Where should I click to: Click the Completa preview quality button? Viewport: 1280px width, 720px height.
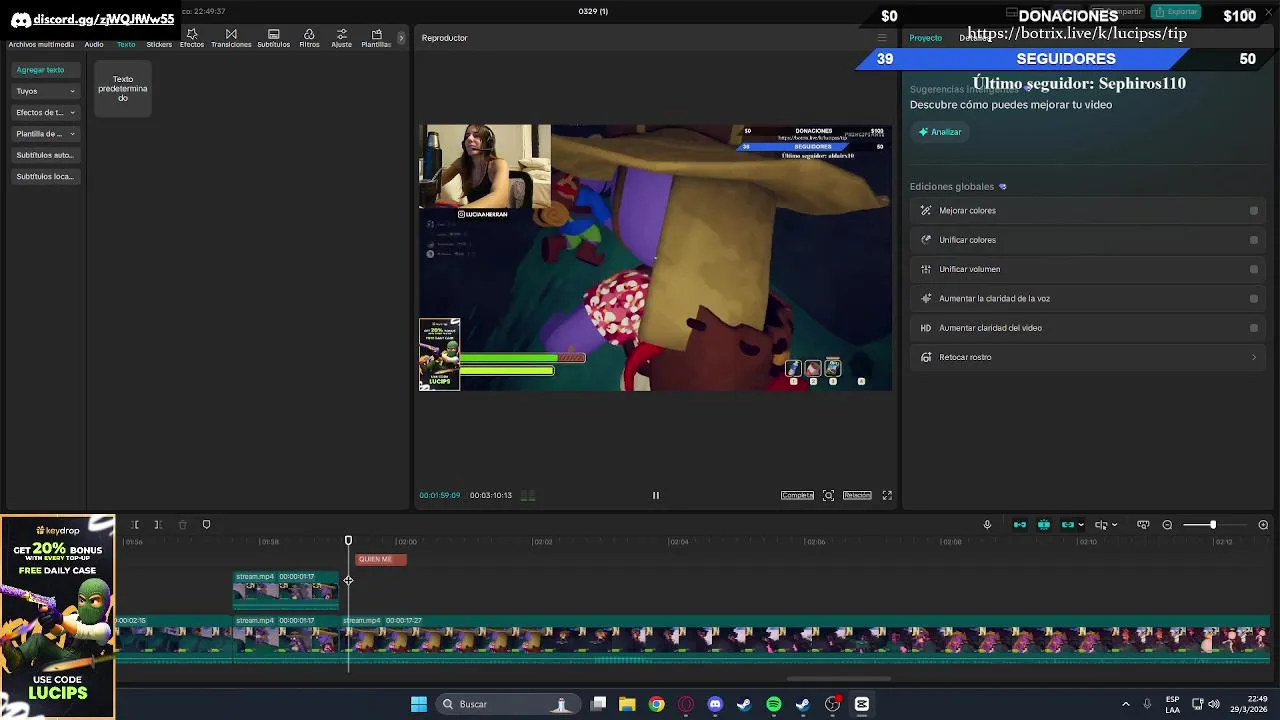tap(797, 495)
